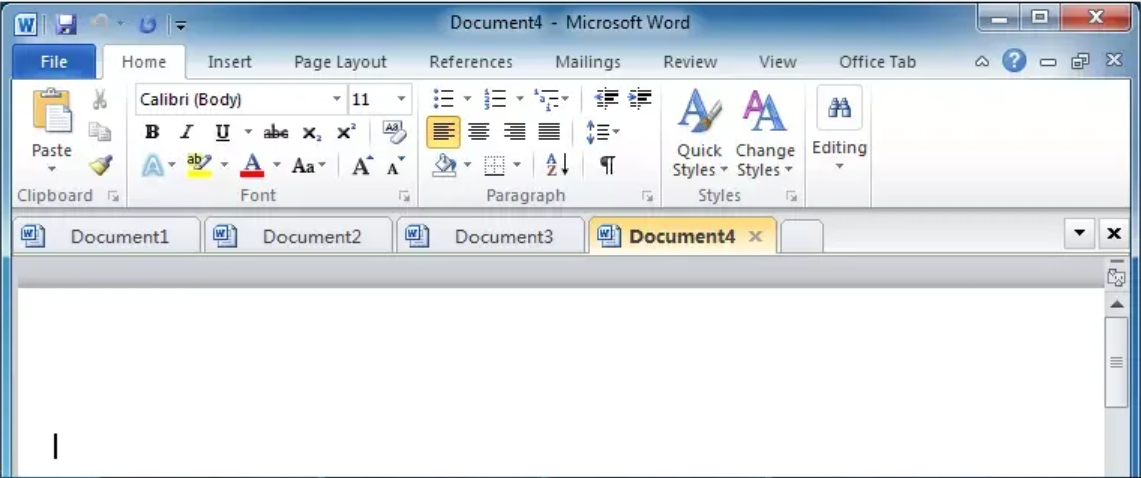The height and width of the screenshot is (478, 1141).
Task: Switch to the Page Layout tab
Action: (x=341, y=63)
